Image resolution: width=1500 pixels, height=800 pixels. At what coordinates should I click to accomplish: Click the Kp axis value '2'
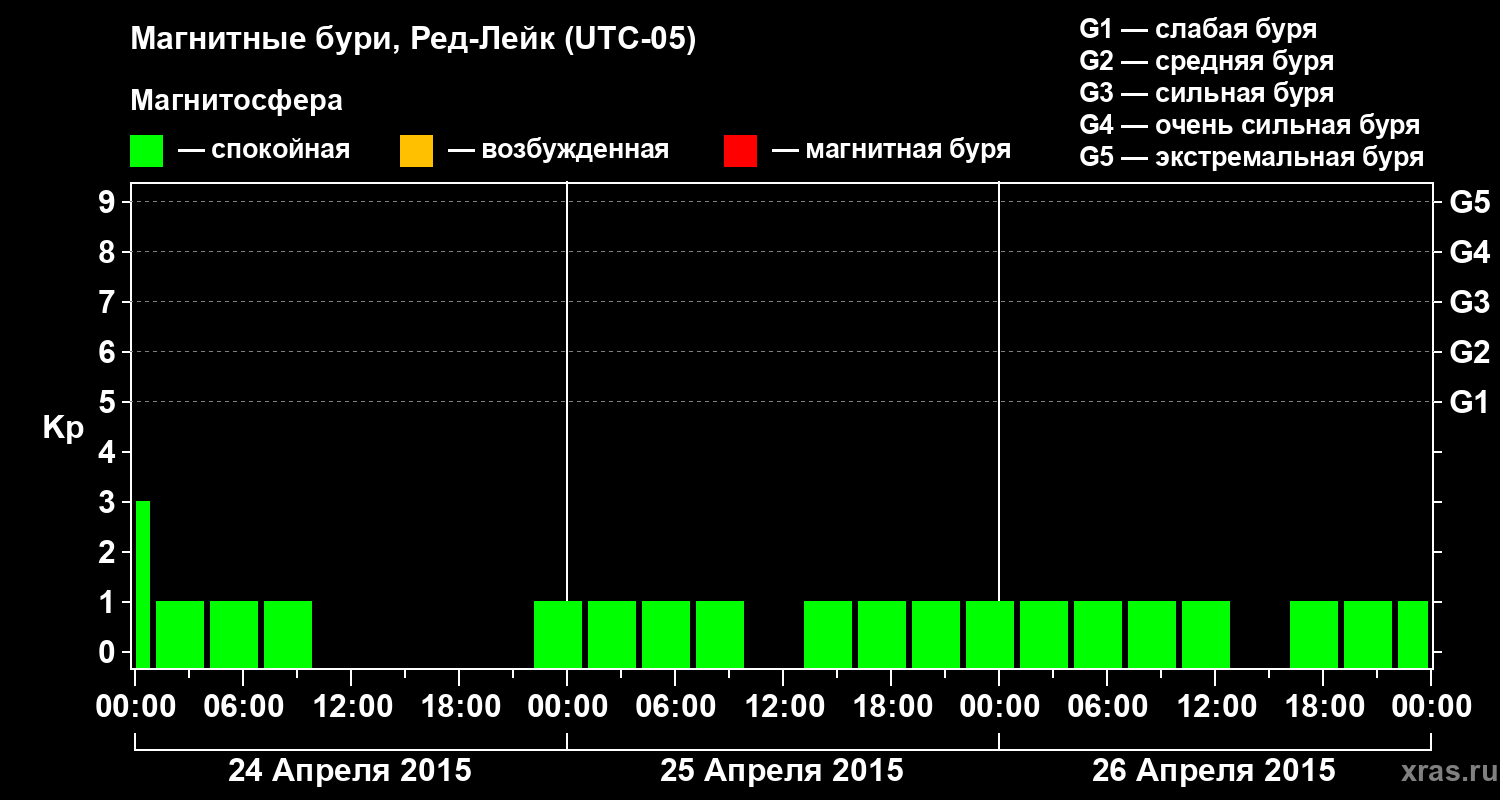click(x=109, y=552)
